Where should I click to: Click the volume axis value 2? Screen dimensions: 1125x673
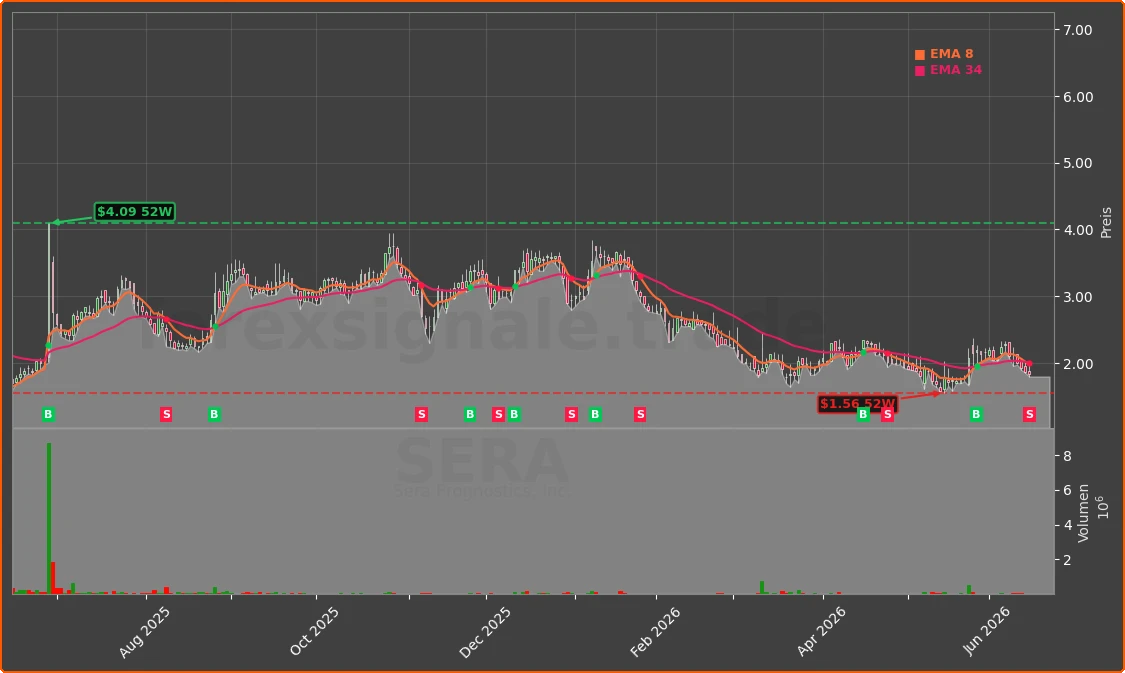click(x=1068, y=560)
